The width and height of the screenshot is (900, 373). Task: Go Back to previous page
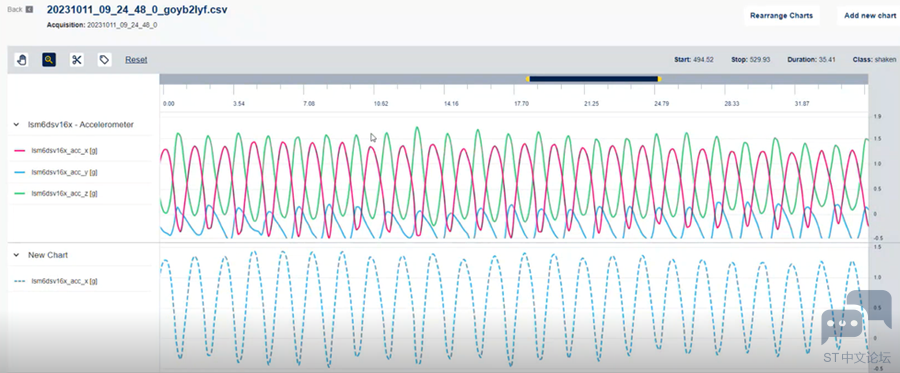15,9
